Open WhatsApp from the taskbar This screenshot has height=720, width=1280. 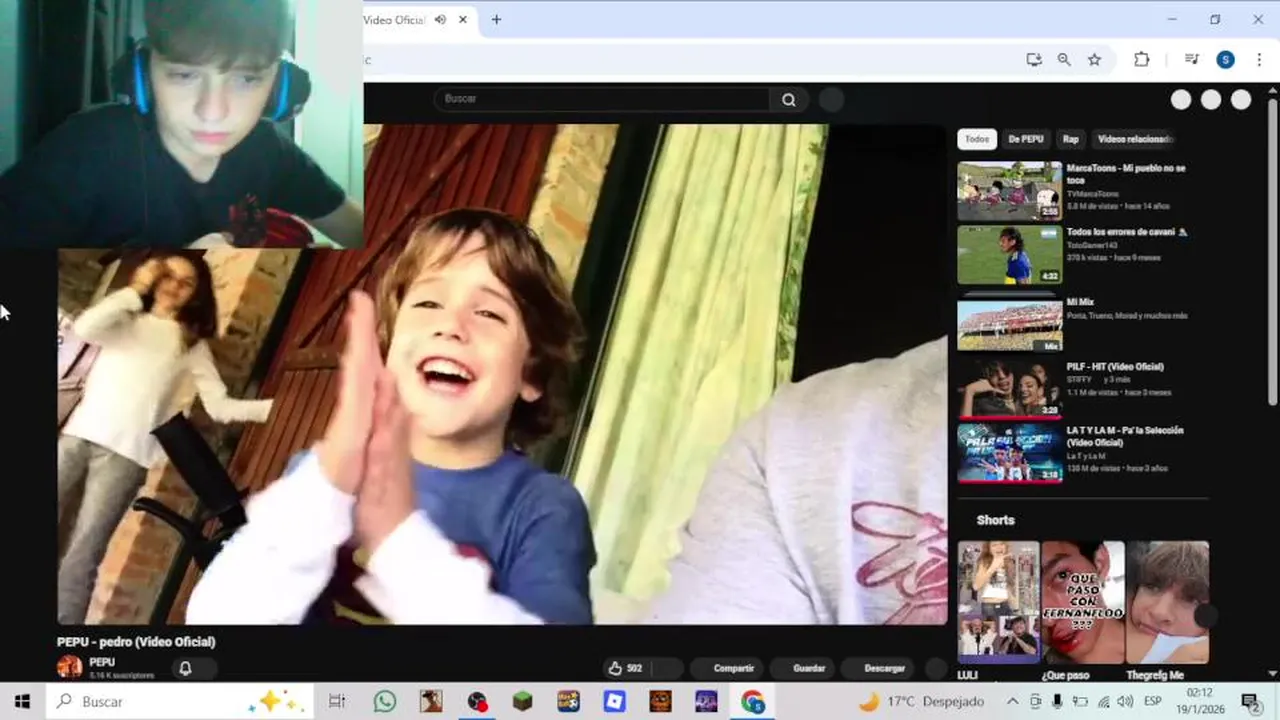tap(385, 702)
